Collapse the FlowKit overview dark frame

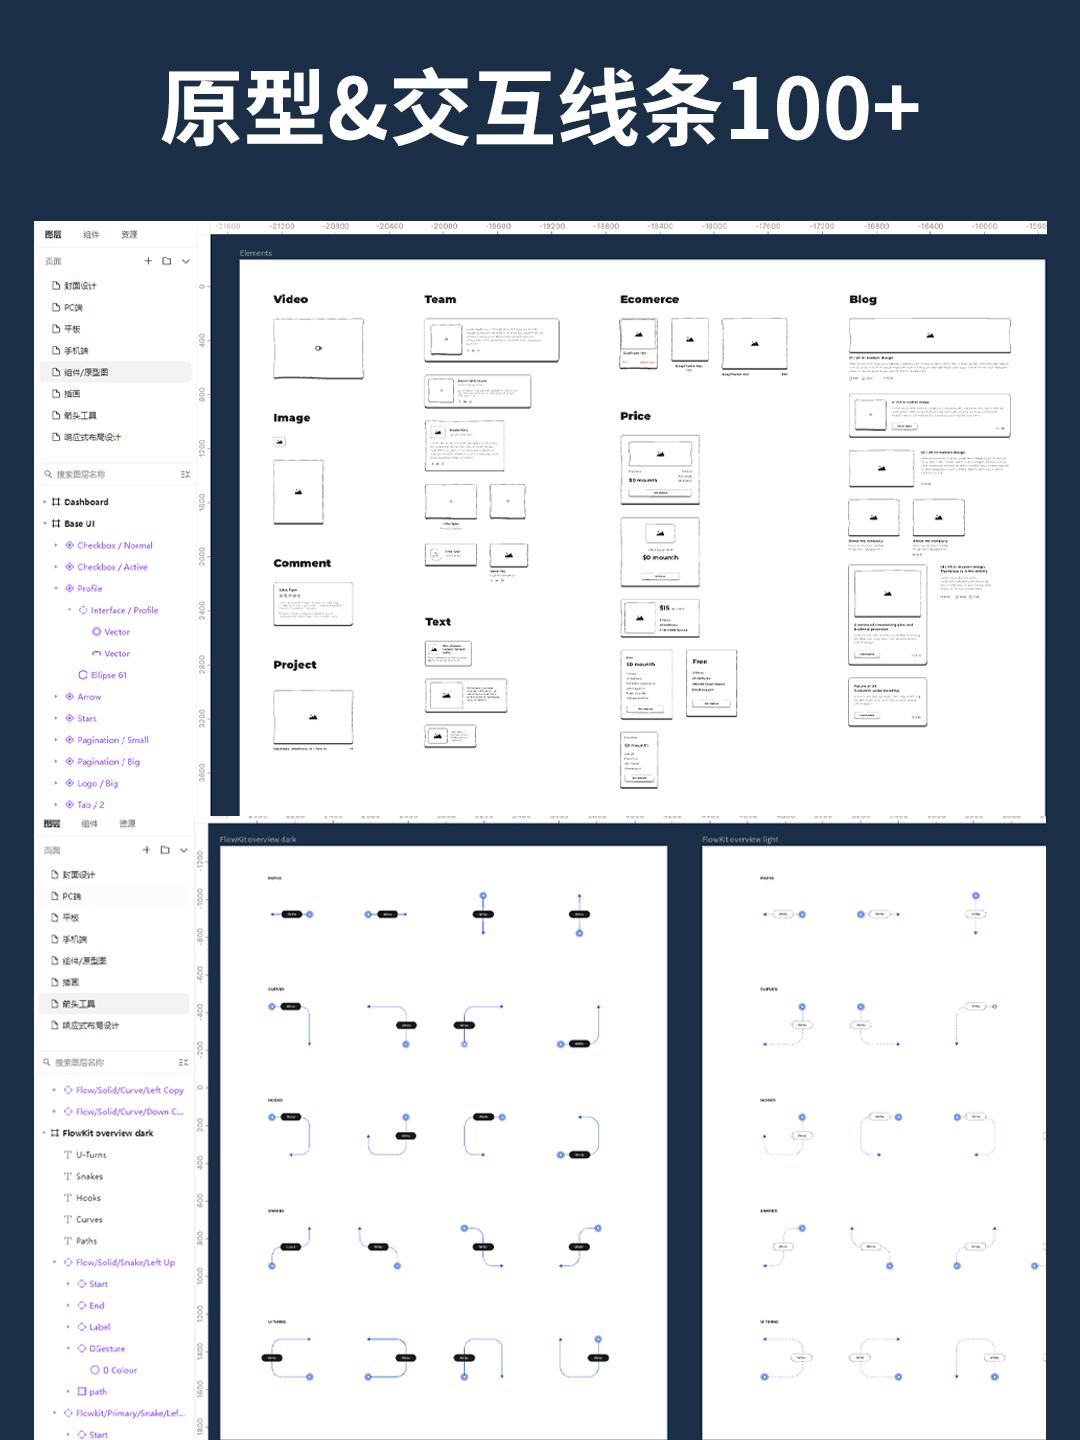[44, 1133]
